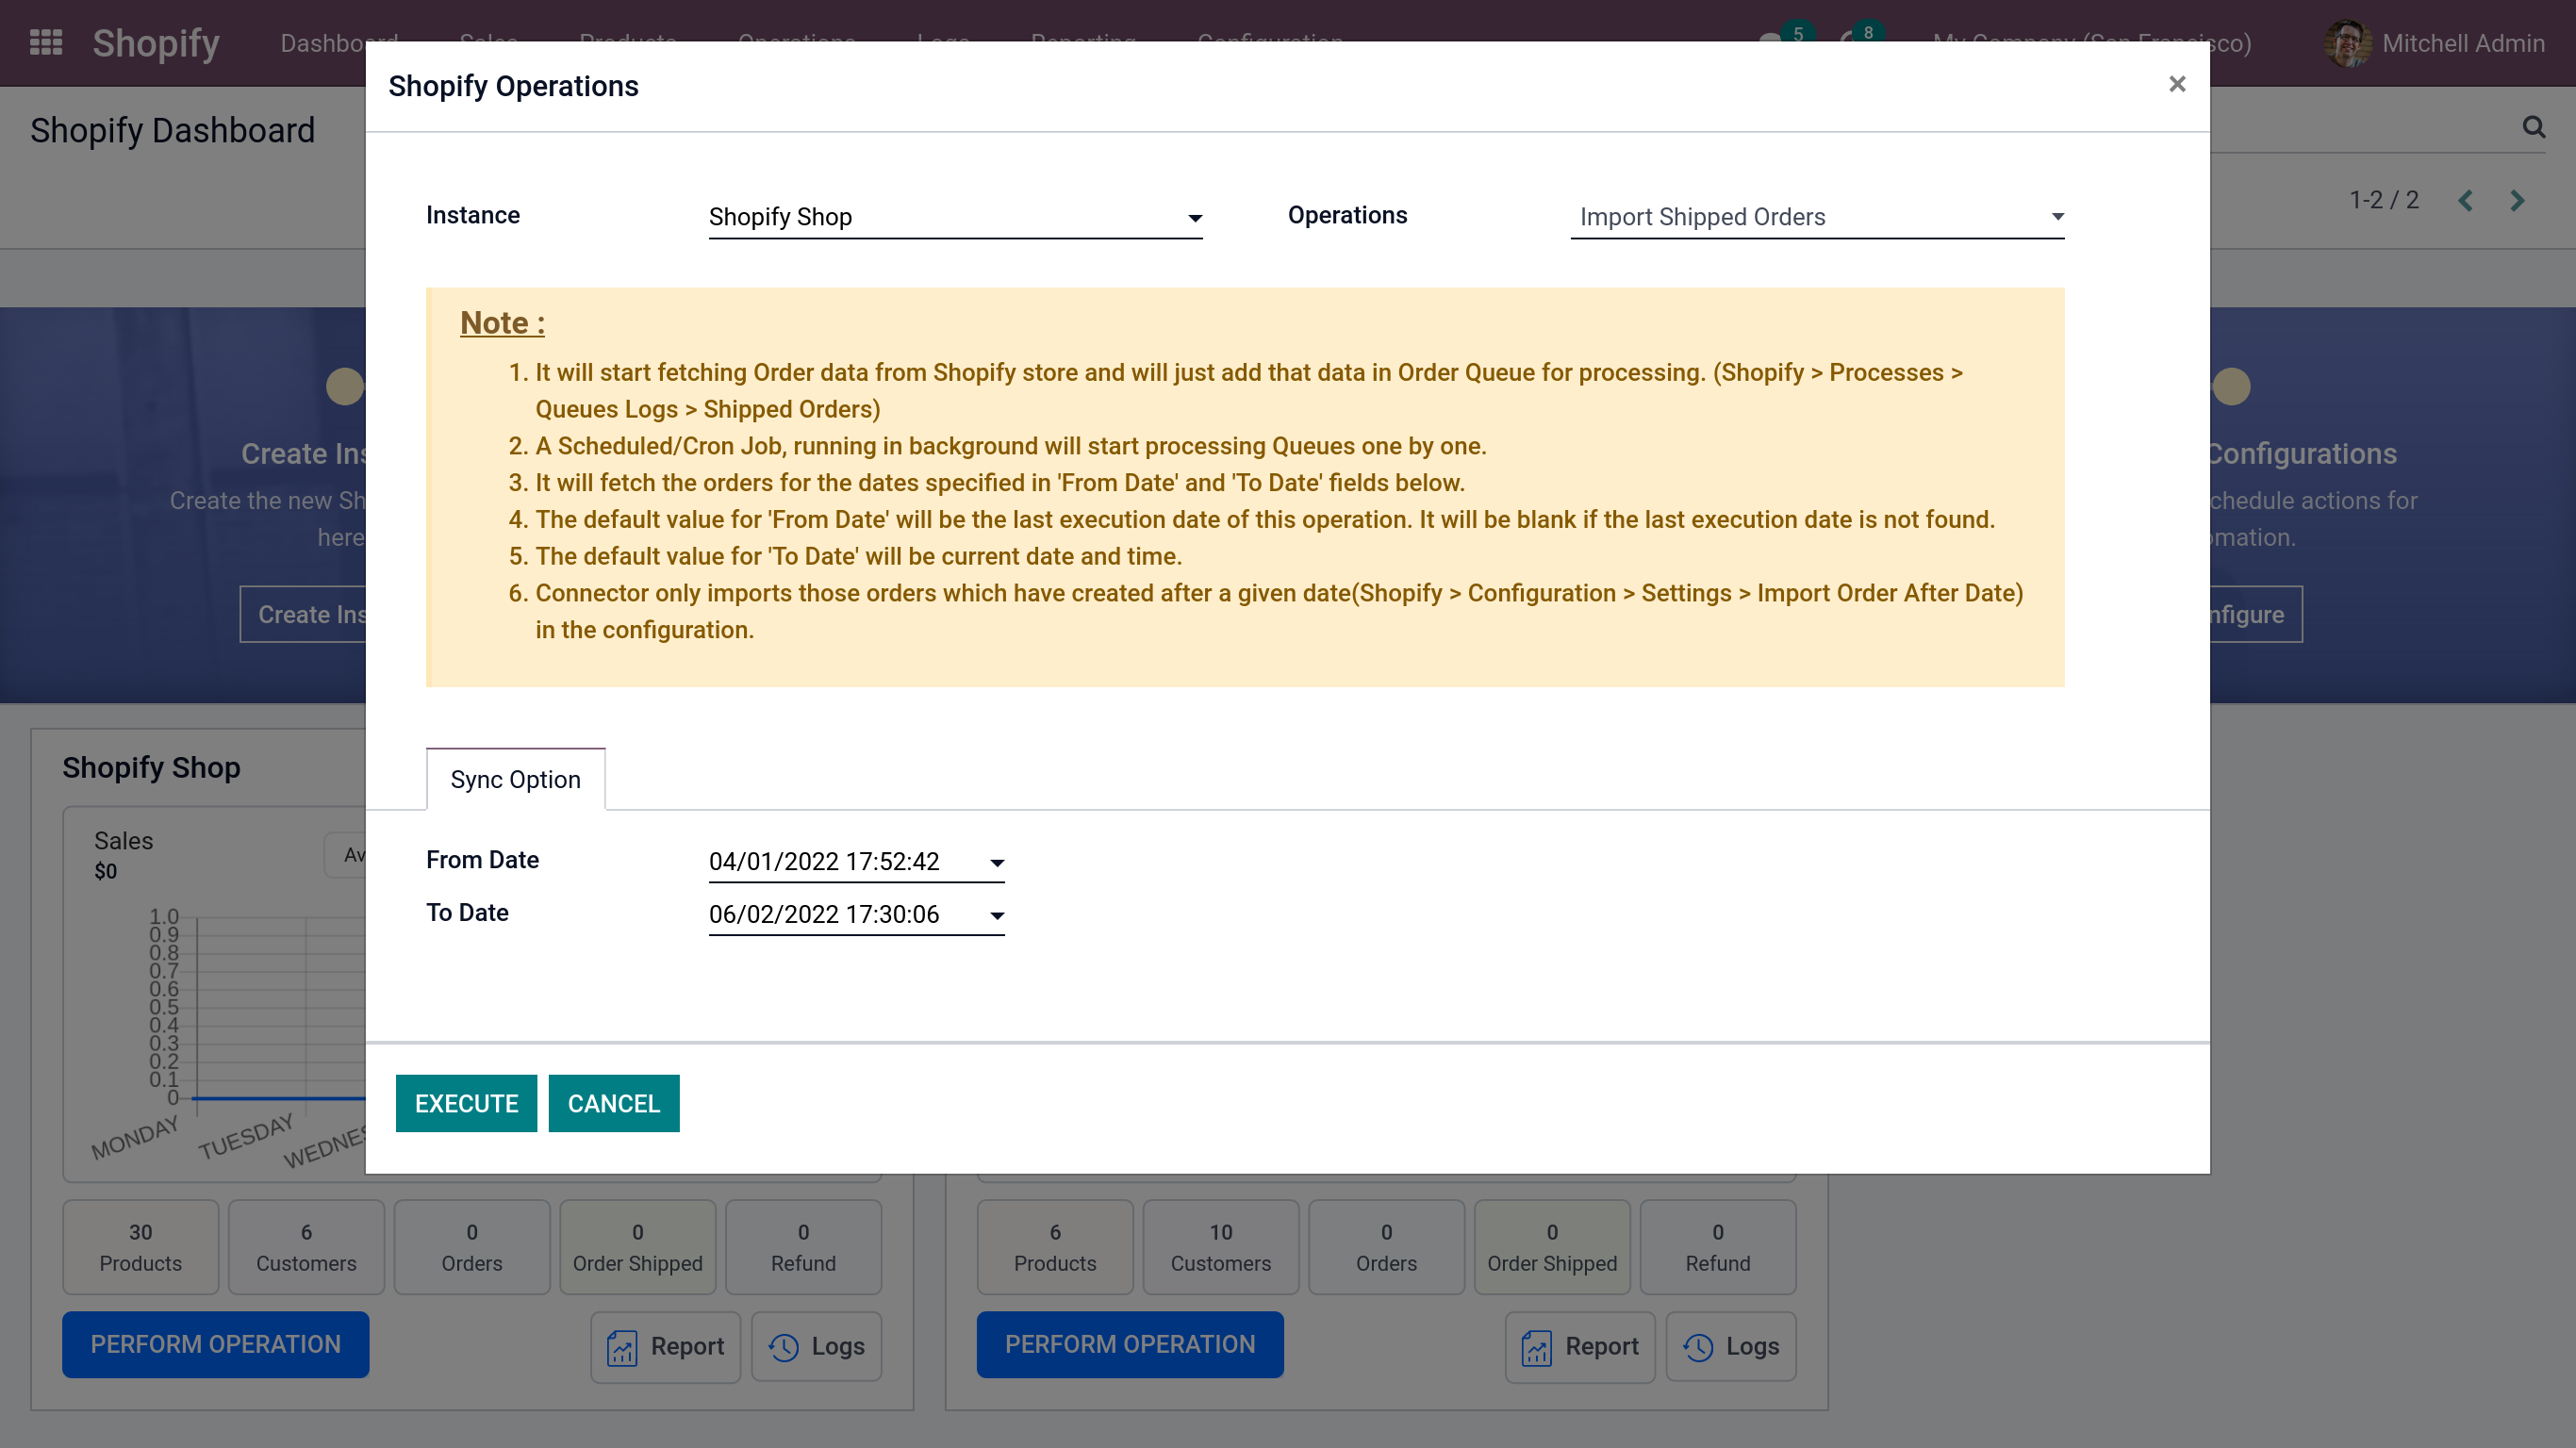Open first card's 0 Order Shipped tile
Image resolution: width=2576 pixels, height=1448 pixels.
[x=638, y=1247]
